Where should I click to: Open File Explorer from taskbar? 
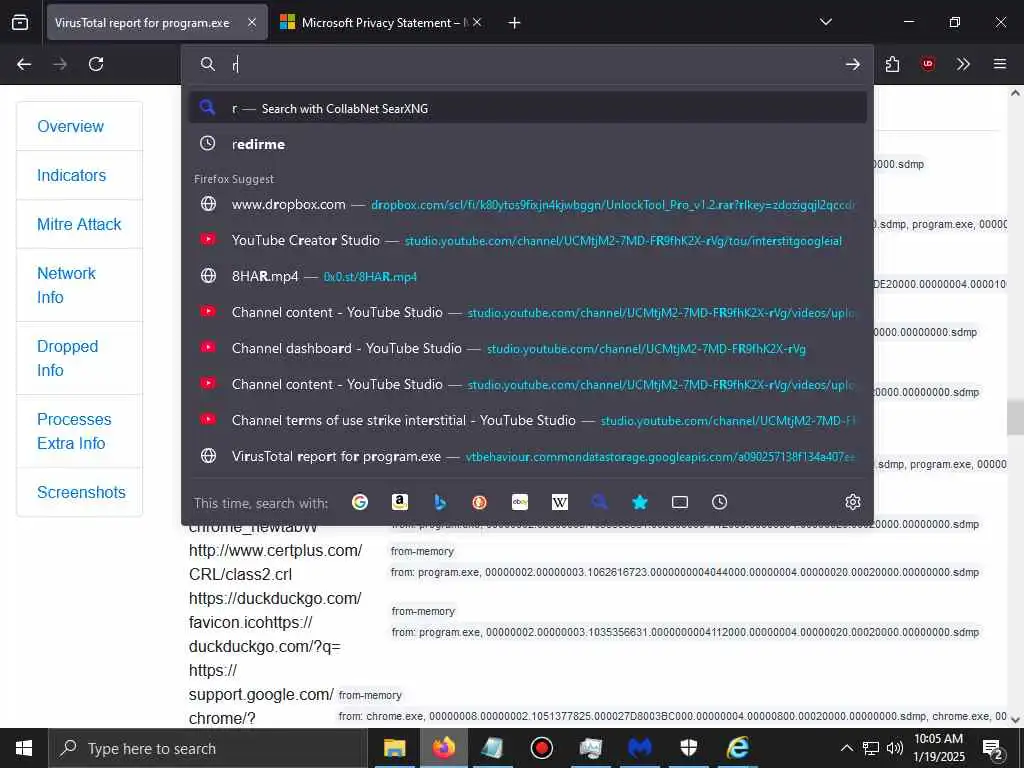(x=394, y=748)
